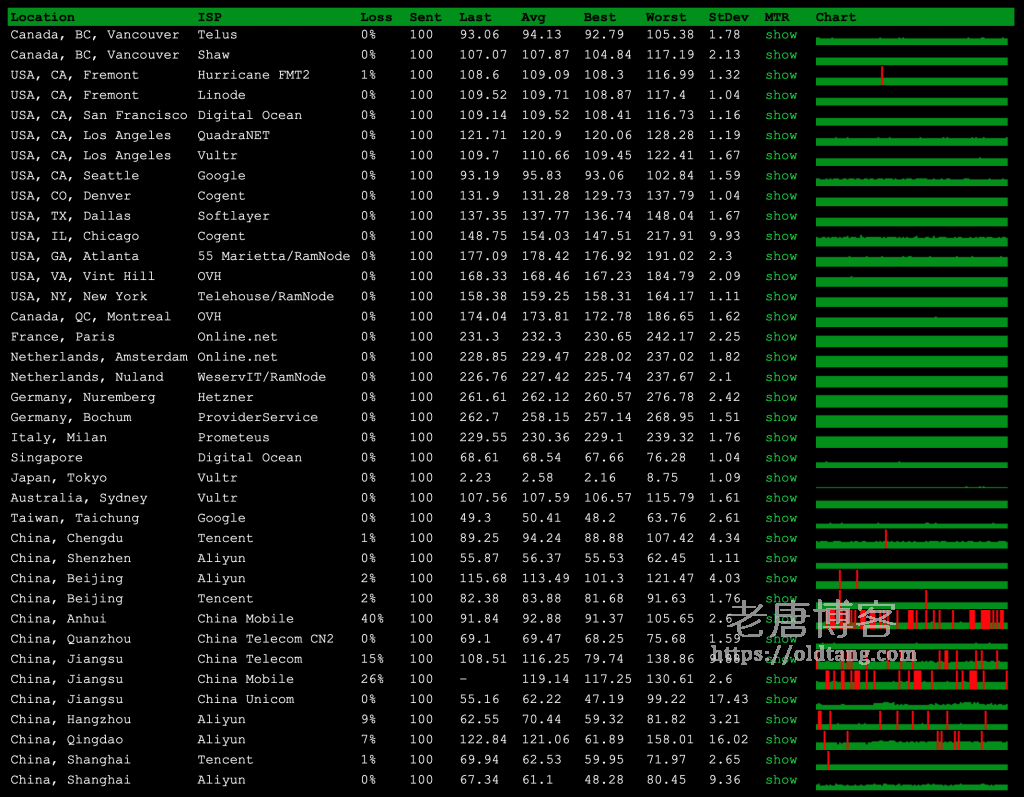The height and width of the screenshot is (797, 1024).
Task: Select 'Italy, Milan' location text
Action: (x=59, y=438)
